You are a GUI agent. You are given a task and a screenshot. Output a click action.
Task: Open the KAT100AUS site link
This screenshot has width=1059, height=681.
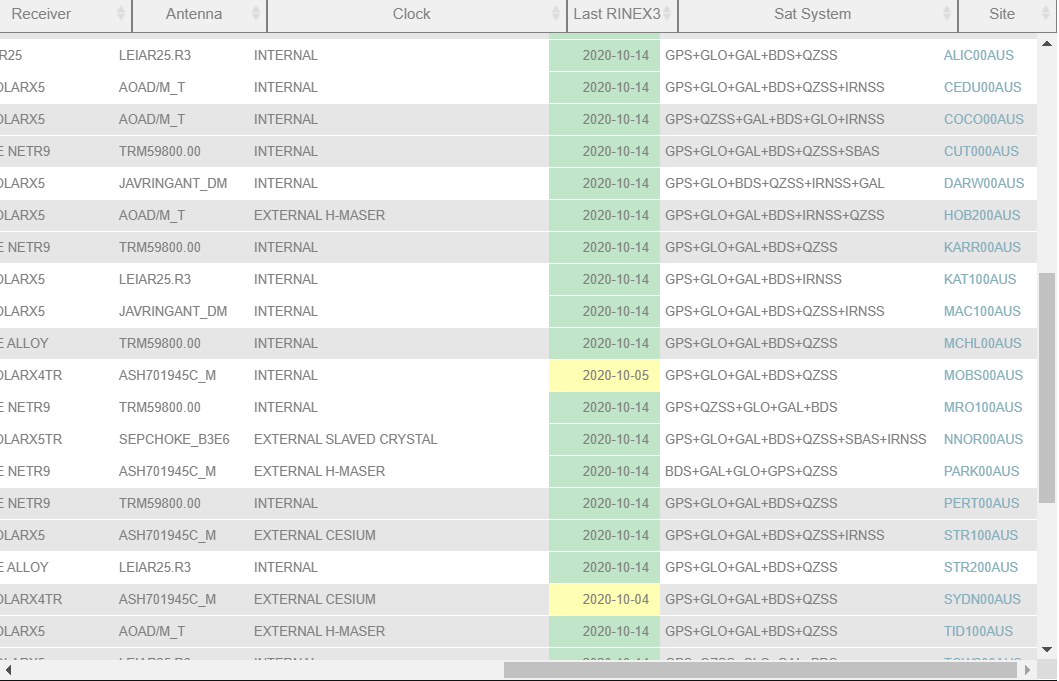[x=980, y=279]
